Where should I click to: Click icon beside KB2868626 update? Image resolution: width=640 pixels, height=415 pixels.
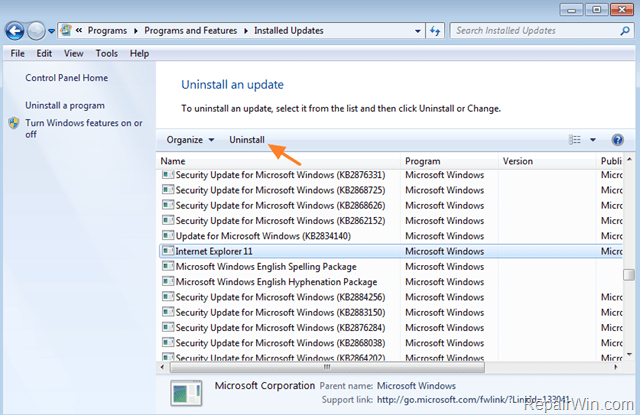point(168,205)
